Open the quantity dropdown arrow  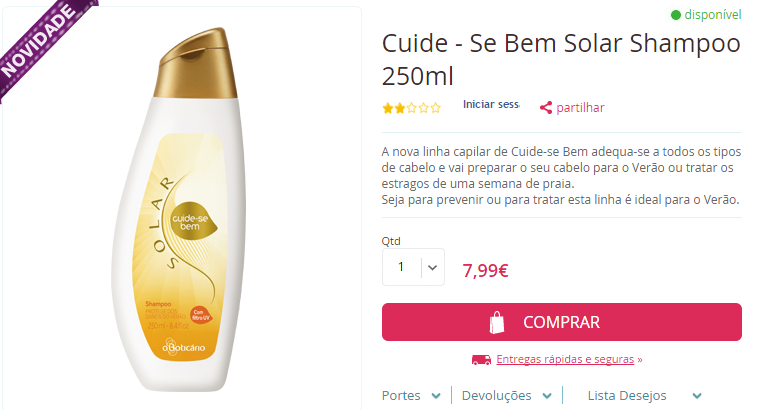coord(433,267)
